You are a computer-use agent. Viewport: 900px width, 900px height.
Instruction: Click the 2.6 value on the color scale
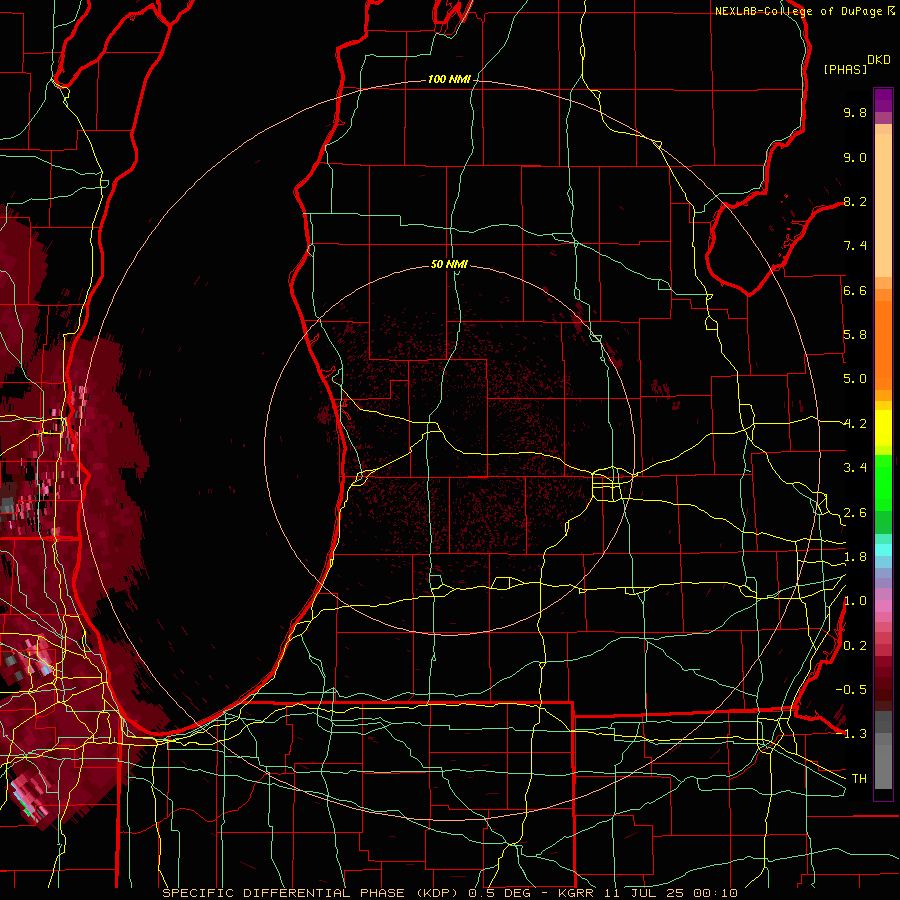point(855,513)
